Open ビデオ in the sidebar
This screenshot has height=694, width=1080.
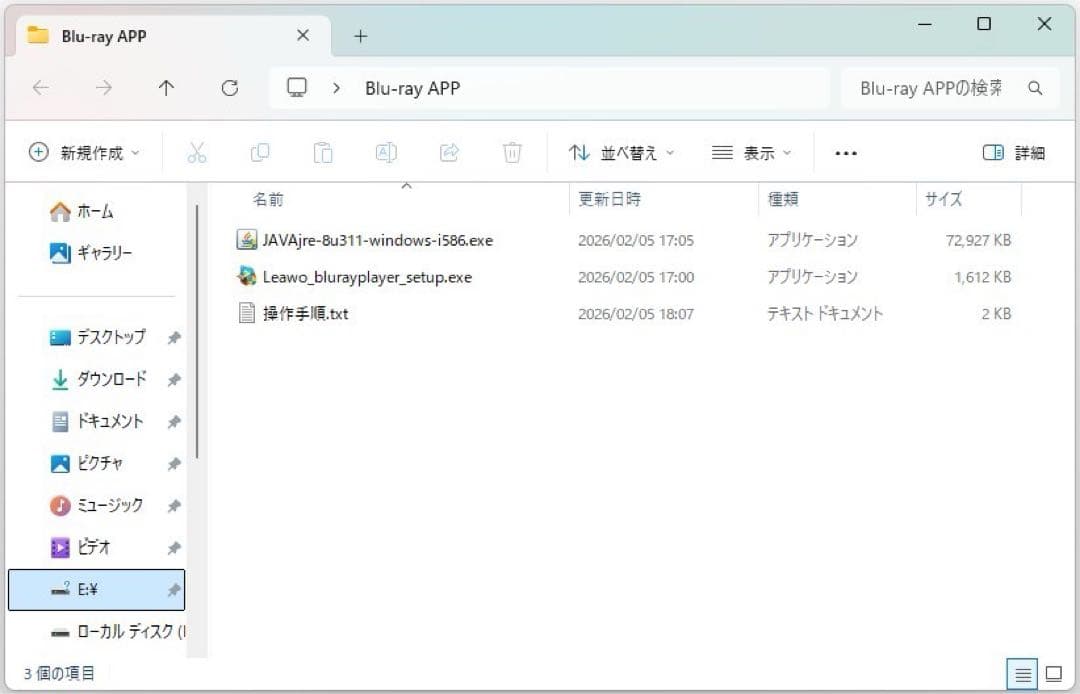click(79, 547)
